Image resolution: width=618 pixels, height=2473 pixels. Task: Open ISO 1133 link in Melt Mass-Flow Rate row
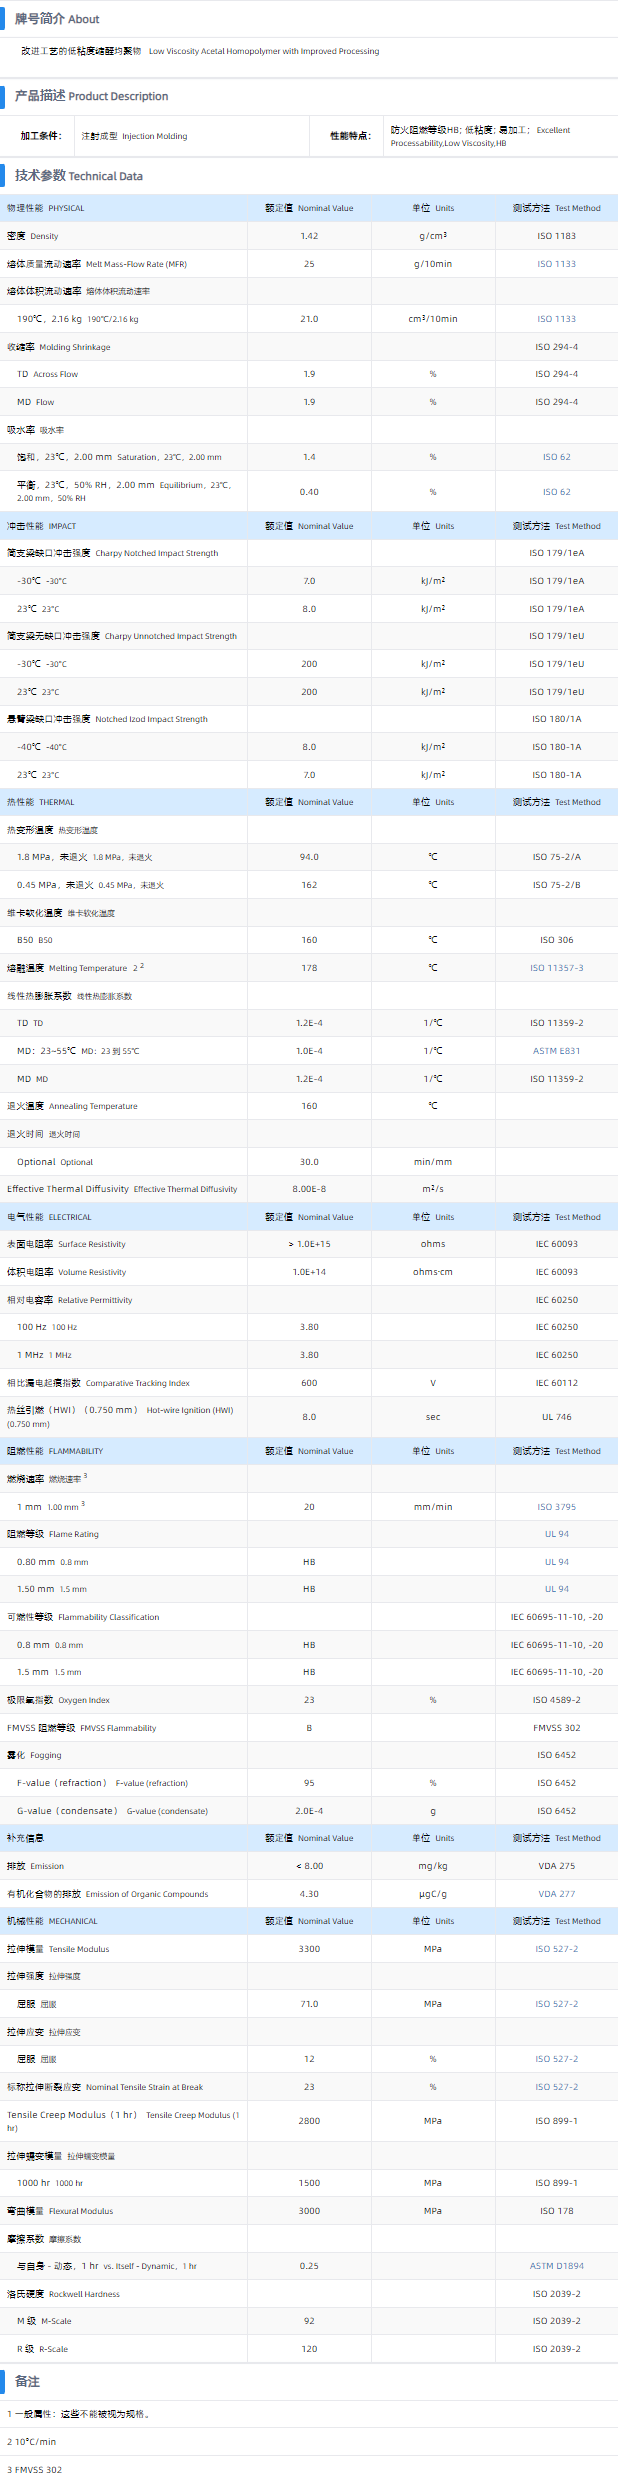tap(556, 264)
